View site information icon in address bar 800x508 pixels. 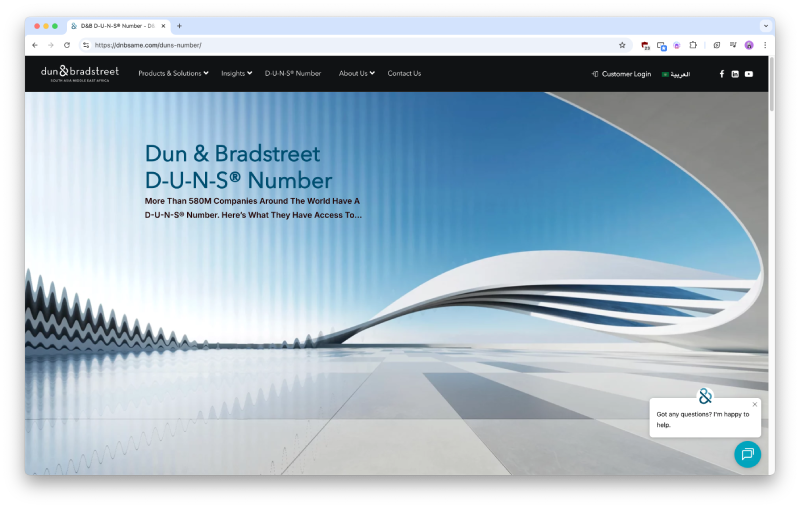(86, 45)
